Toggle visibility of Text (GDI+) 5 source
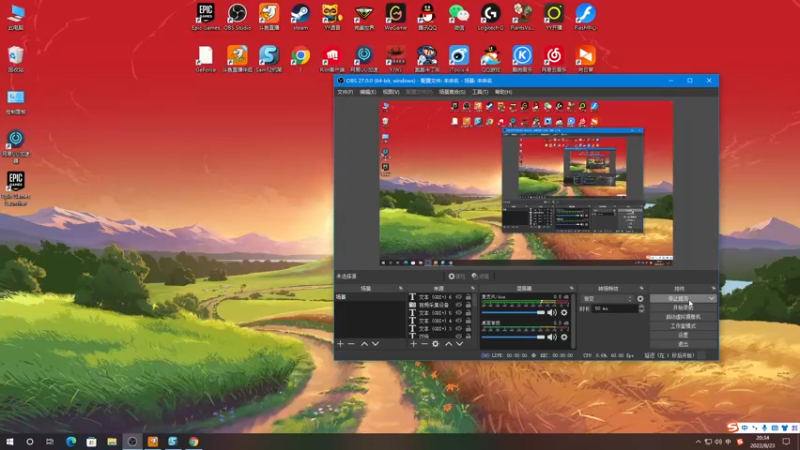 tap(459, 313)
